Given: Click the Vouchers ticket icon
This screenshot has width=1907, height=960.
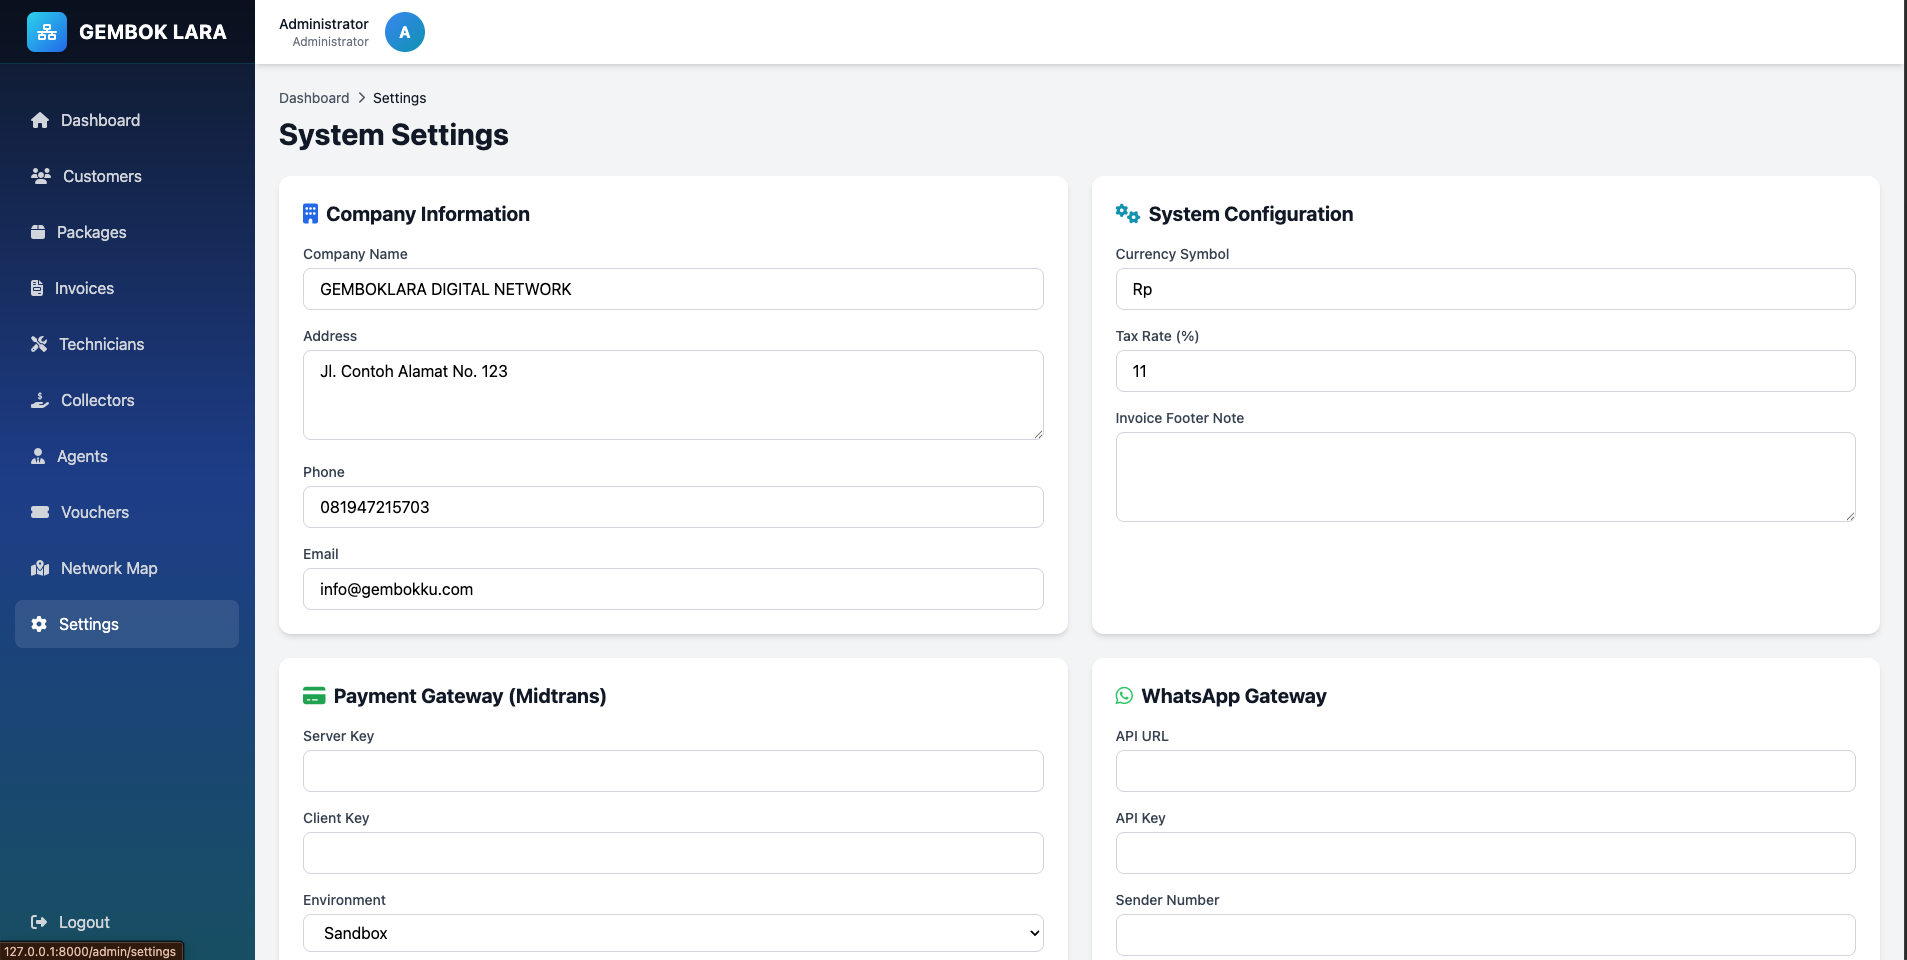Looking at the screenshot, I should [x=40, y=512].
